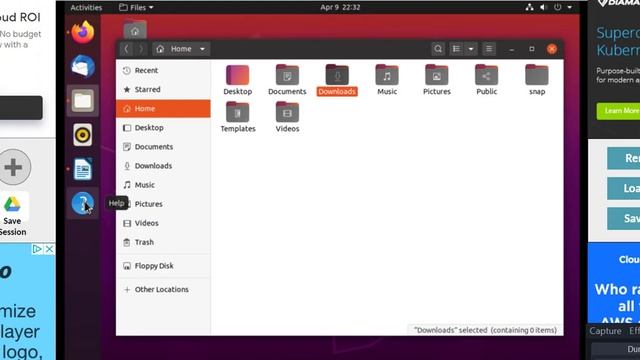
Task: Open the Files app menu in top bar
Action: [136, 7]
